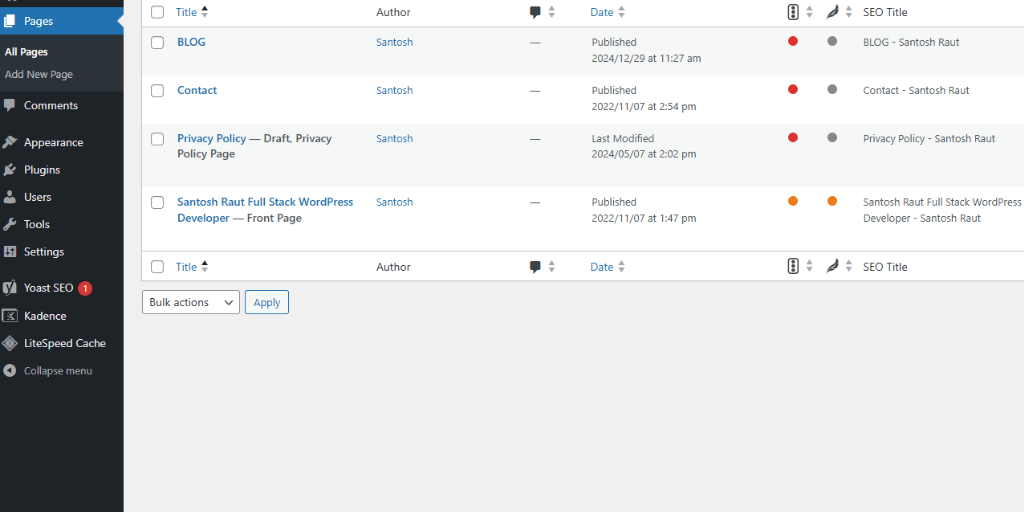Viewport: 1024px width, 512px height.
Task: Sort by Title using header sort arrows
Action: (x=204, y=12)
